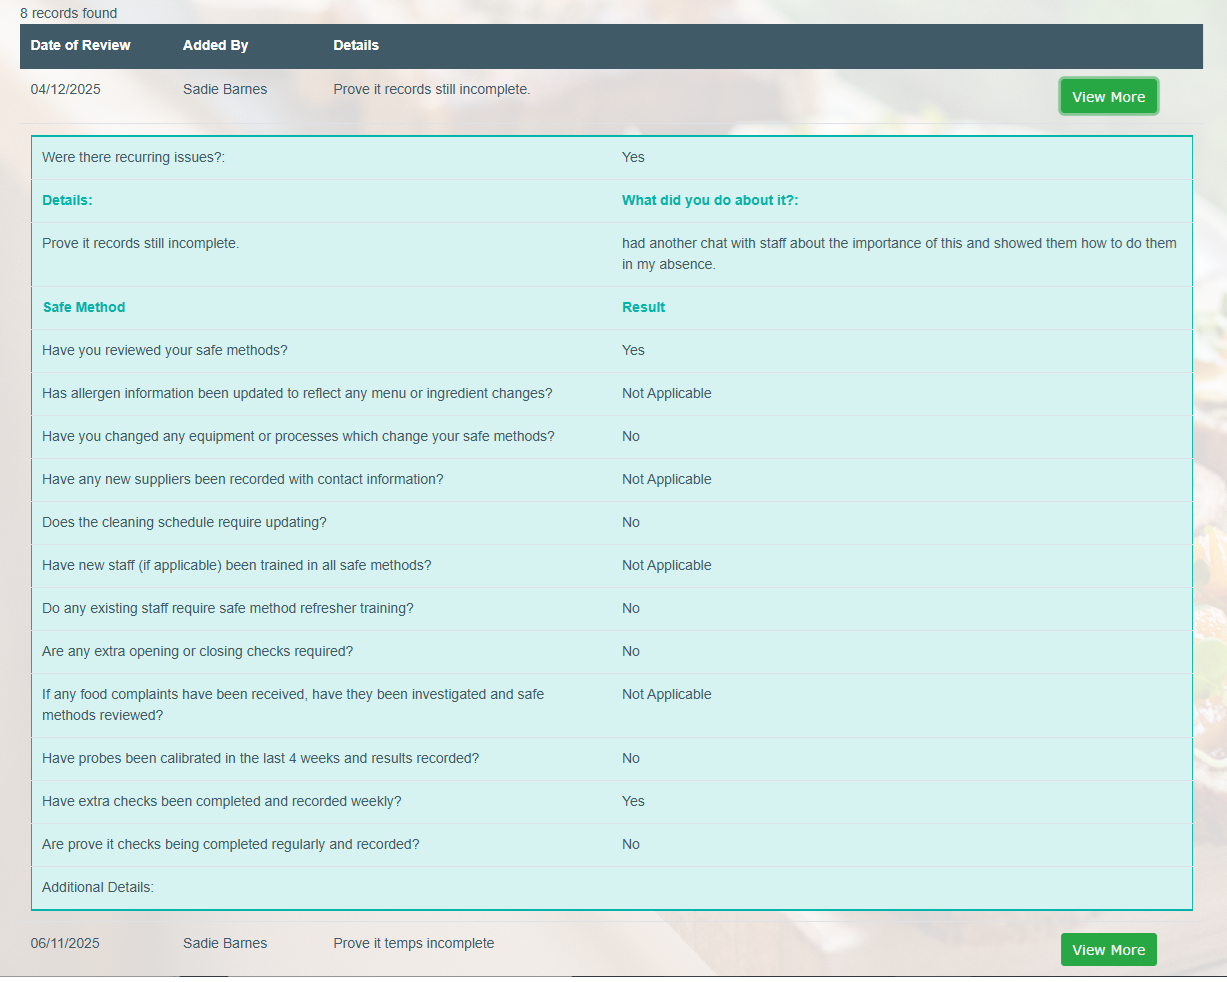
Task: Click Not Applicable result for allergen information
Action: tap(666, 393)
